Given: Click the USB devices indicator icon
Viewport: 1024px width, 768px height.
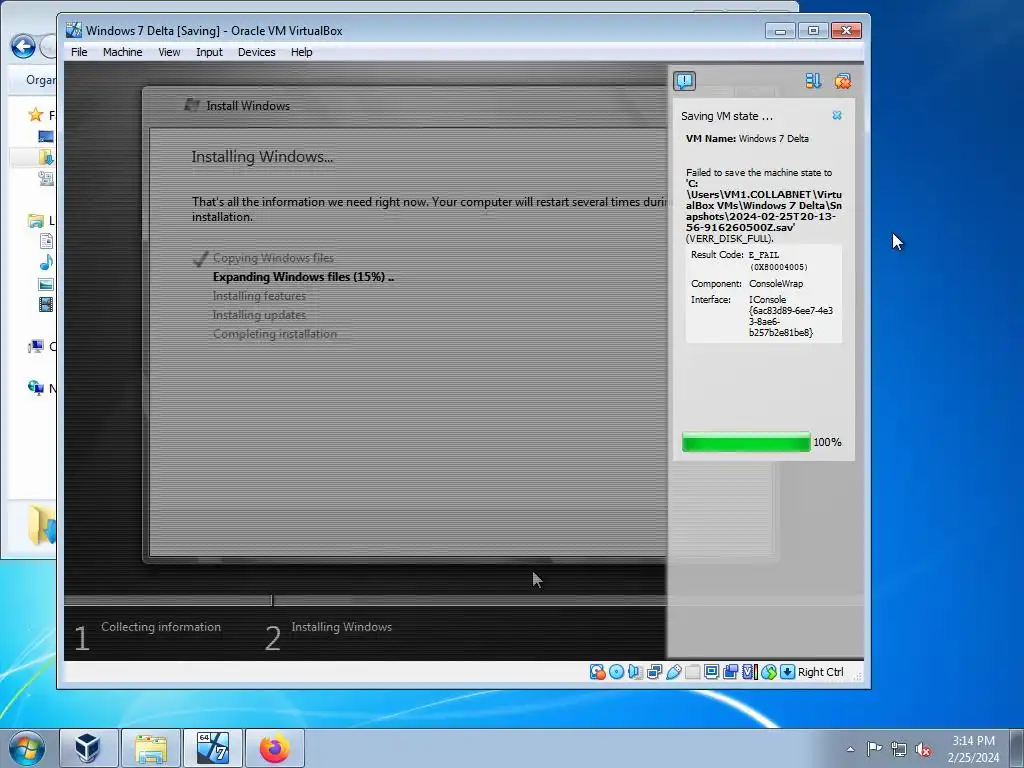Looking at the screenshot, I should pyautogui.click(x=673, y=672).
